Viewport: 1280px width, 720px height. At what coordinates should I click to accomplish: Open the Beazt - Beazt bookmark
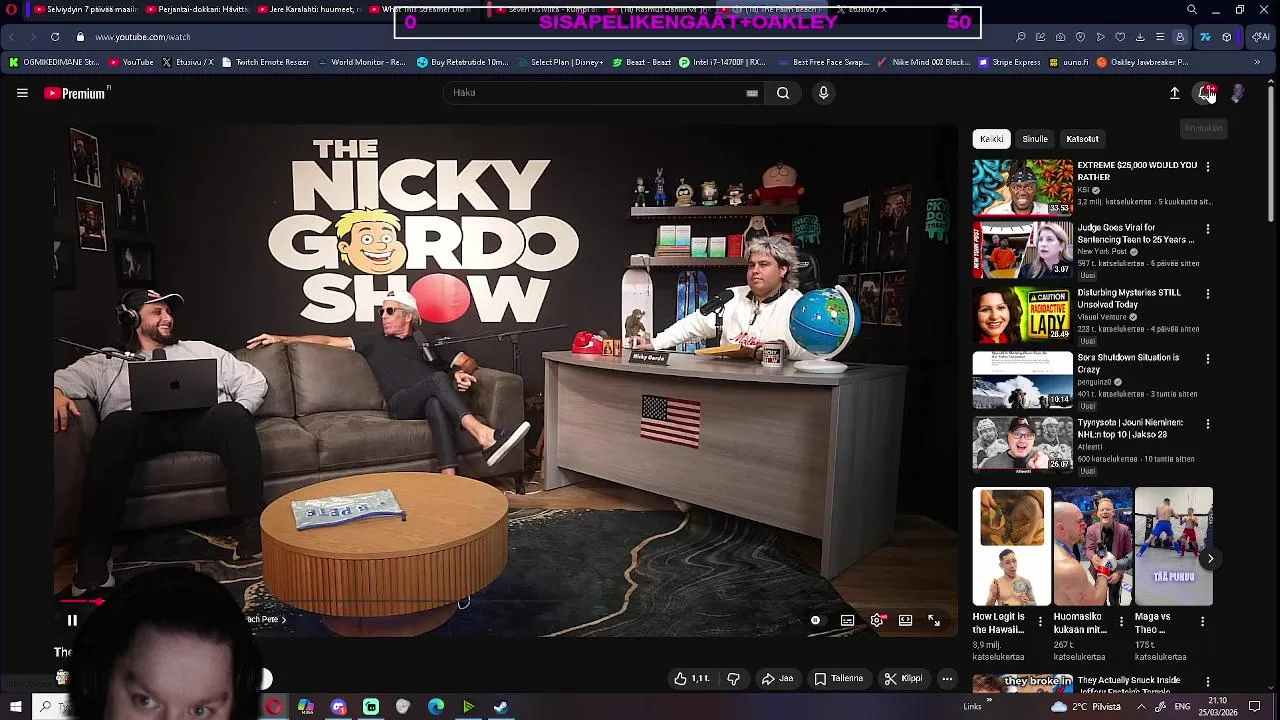click(641, 62)
